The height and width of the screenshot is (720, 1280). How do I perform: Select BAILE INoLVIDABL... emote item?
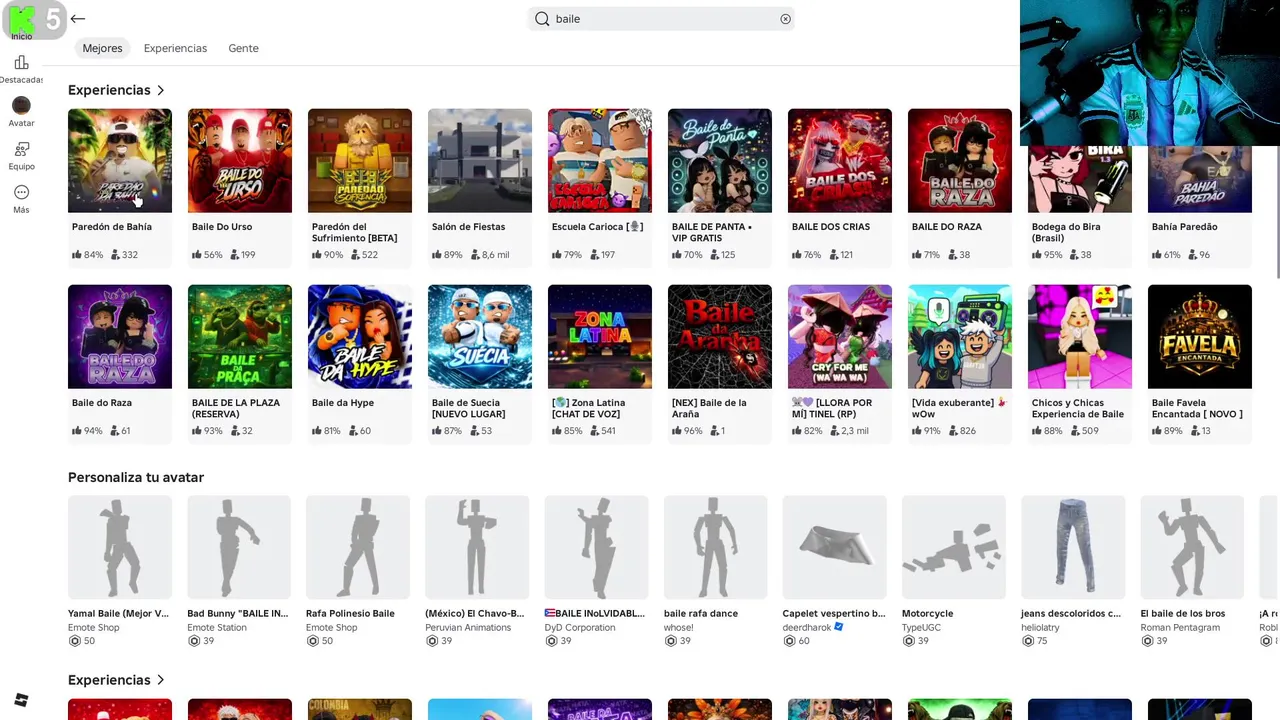click(x=597, y=548)
